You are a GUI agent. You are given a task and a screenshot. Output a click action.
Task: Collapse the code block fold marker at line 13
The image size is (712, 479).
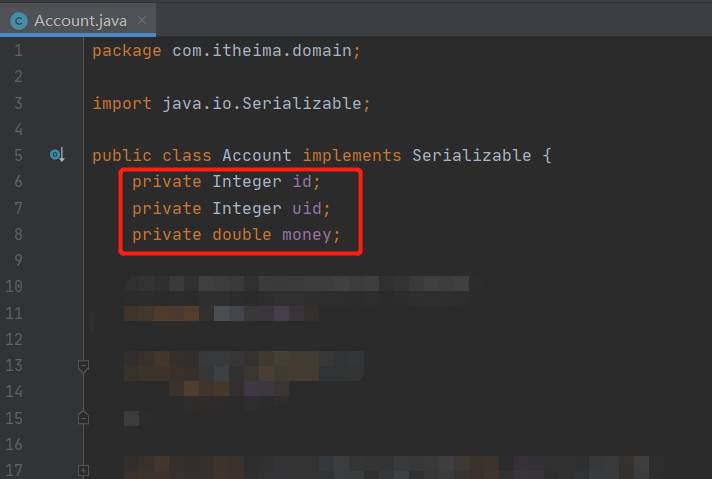(83, 365)
